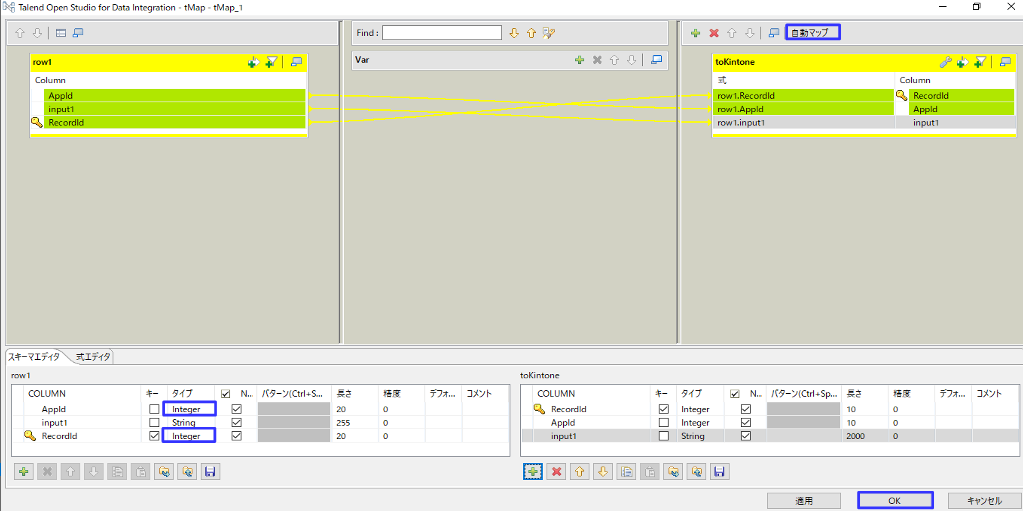Open type cell for toKintone RecordId

pos(701,409)
